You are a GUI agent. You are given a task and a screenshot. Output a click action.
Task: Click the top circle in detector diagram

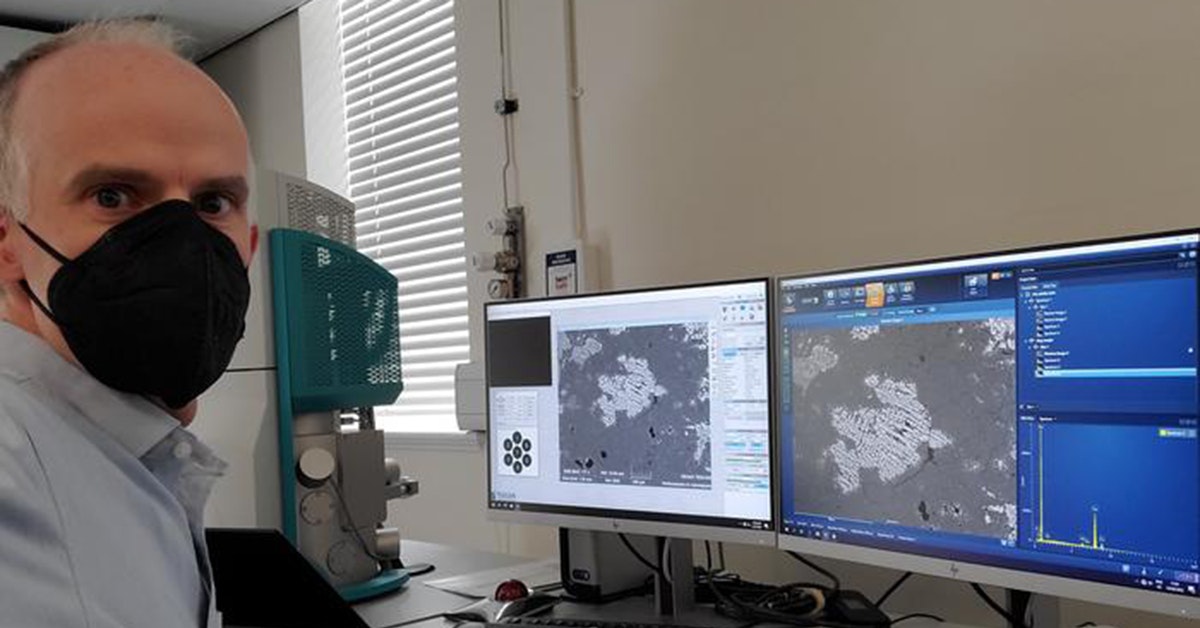pos(517,438)
